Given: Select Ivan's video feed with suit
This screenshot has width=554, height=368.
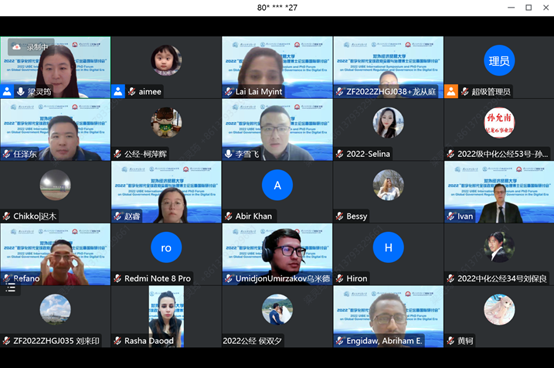Looking at the screenshot, I should [499, 192].
